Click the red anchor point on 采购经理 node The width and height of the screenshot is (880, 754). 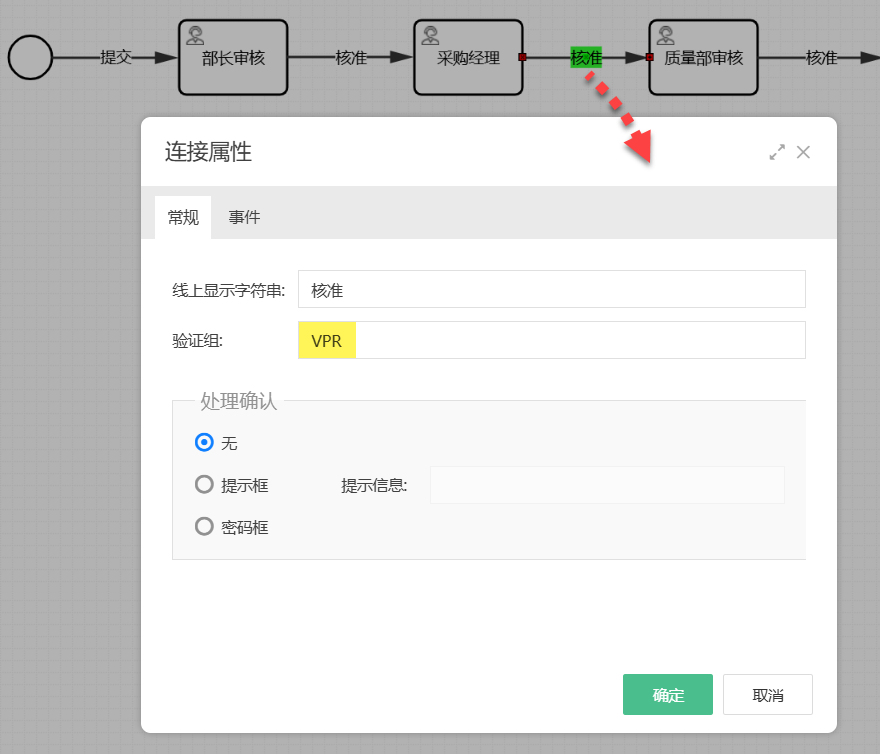tap(524, 57)
